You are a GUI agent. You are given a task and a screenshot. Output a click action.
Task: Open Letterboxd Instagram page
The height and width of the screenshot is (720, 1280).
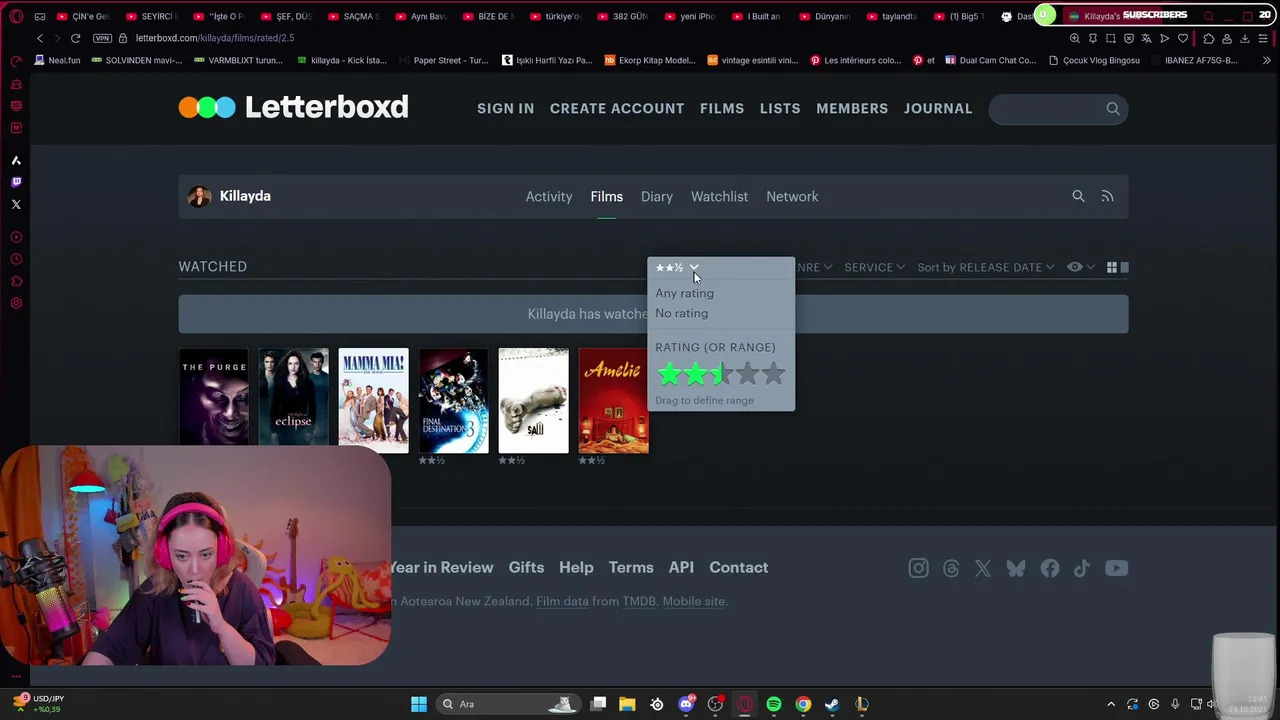[918, 568]
